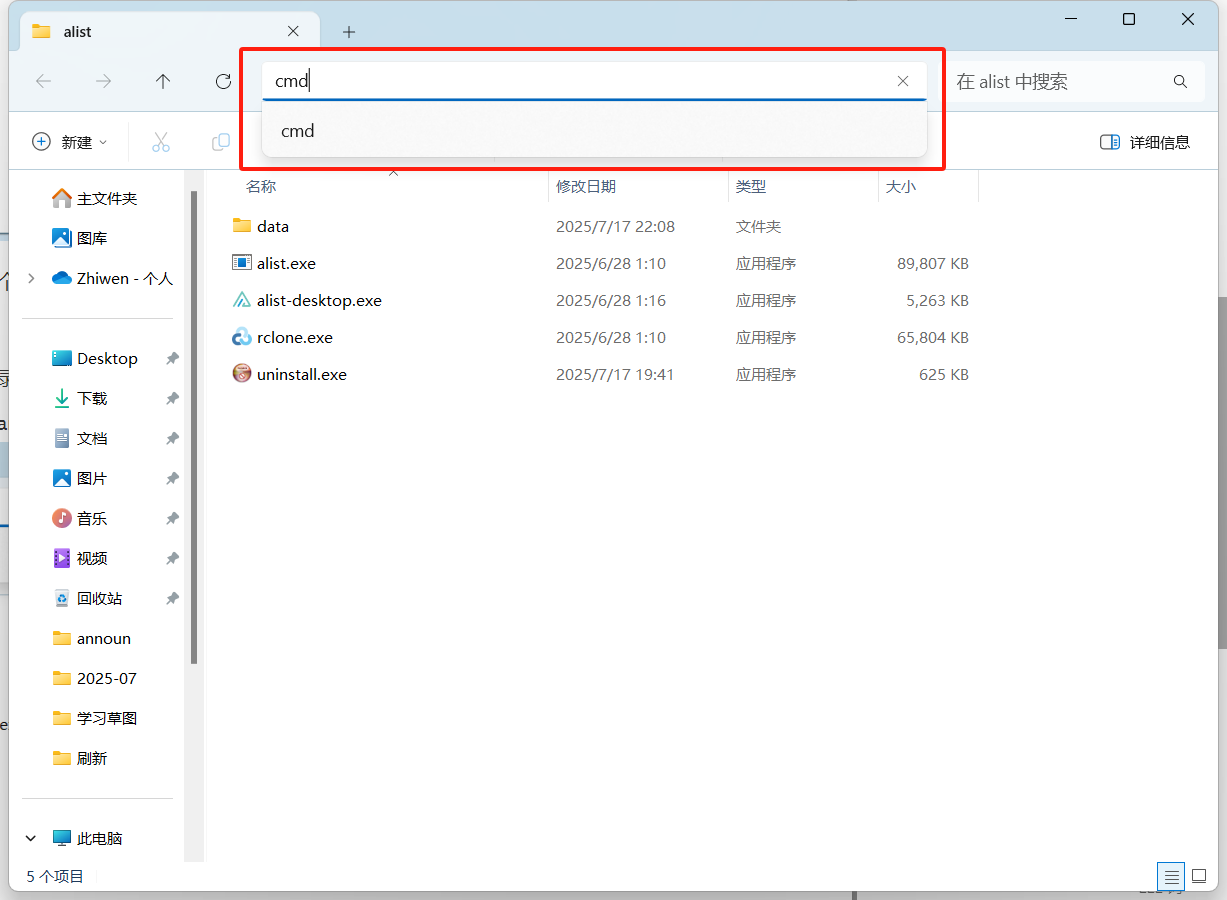Image resolution: width=1227 pixels, height=900 pixels.
Task: Clear the address bar with X
Action: click(903, 81)
